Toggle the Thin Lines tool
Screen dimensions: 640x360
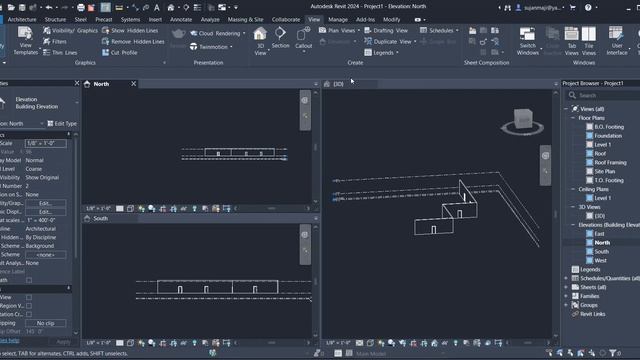click(x=60, y=52)
